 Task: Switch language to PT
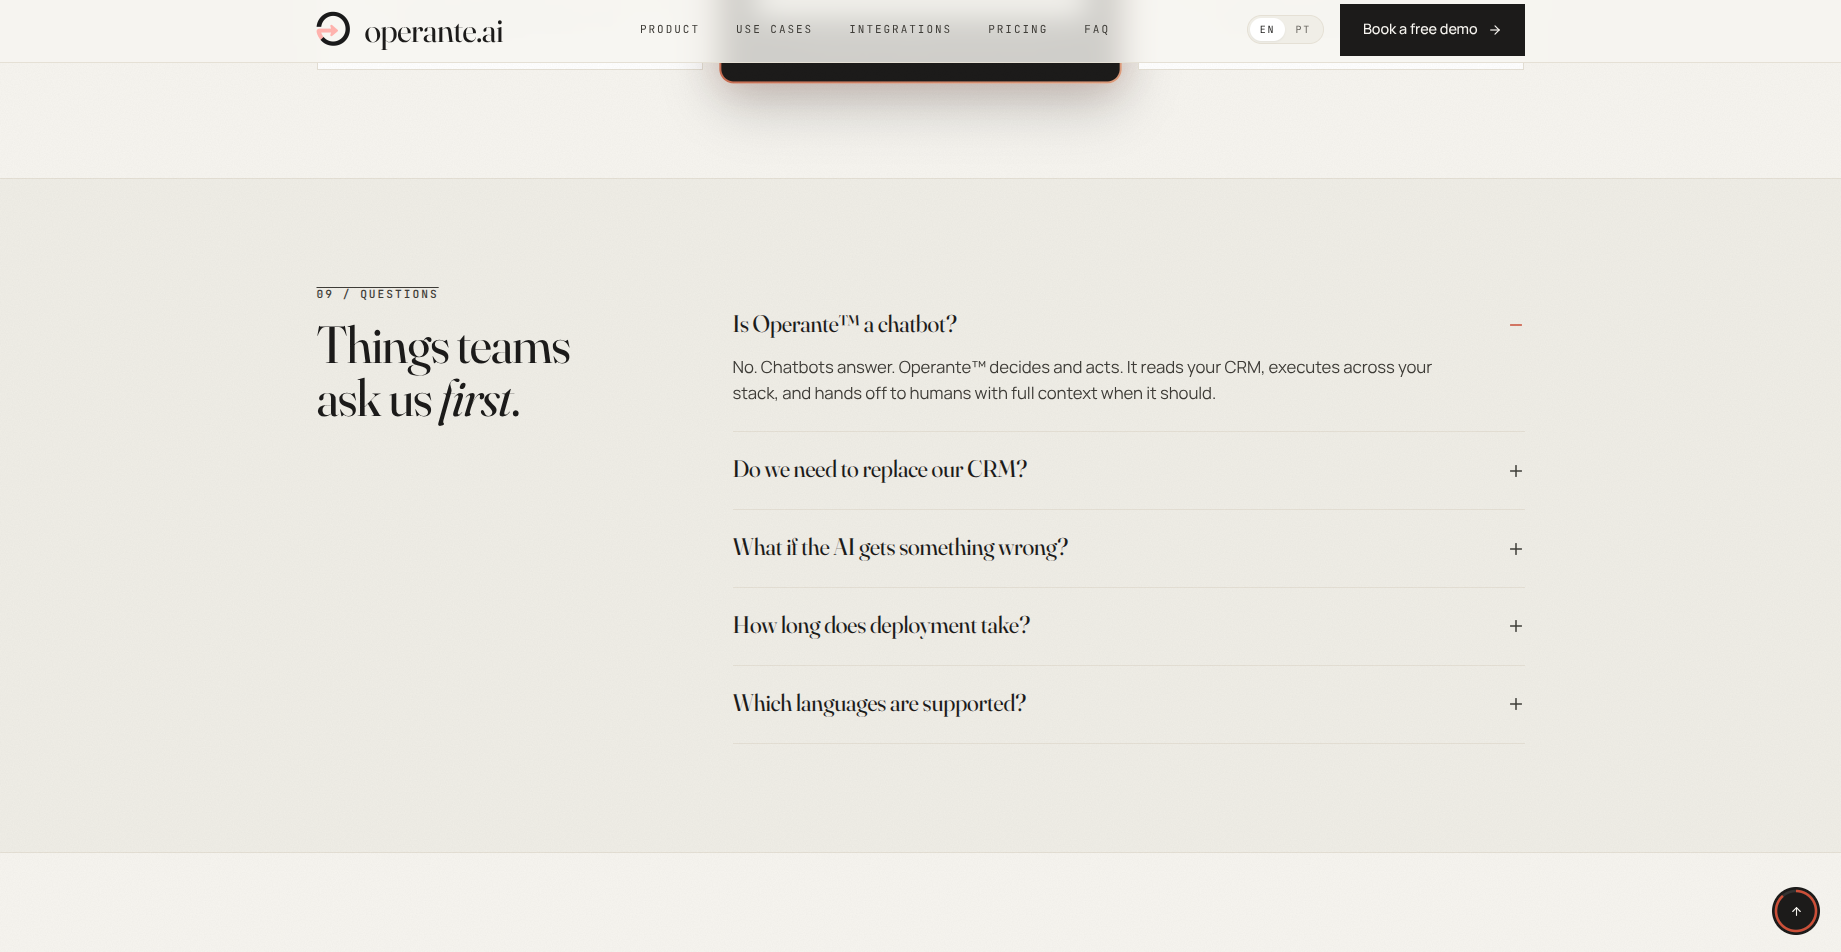(1302, 29)
